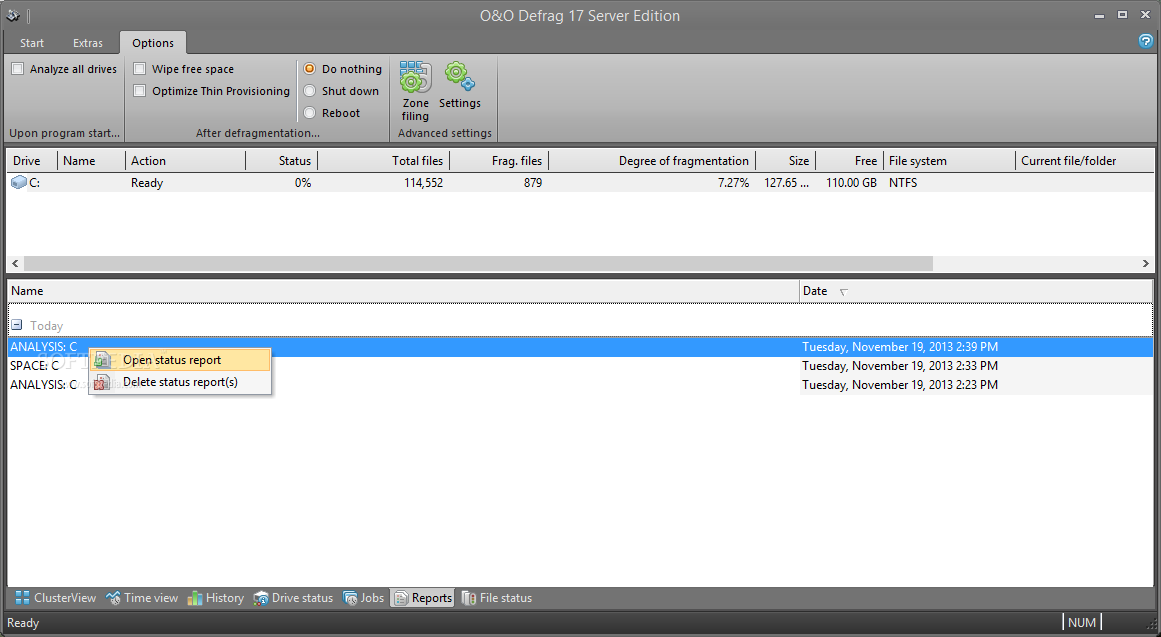Viewport: 1161px width, 637px height.
Task: Click the 7.27% fragmentation value
Action: [733, 182]
